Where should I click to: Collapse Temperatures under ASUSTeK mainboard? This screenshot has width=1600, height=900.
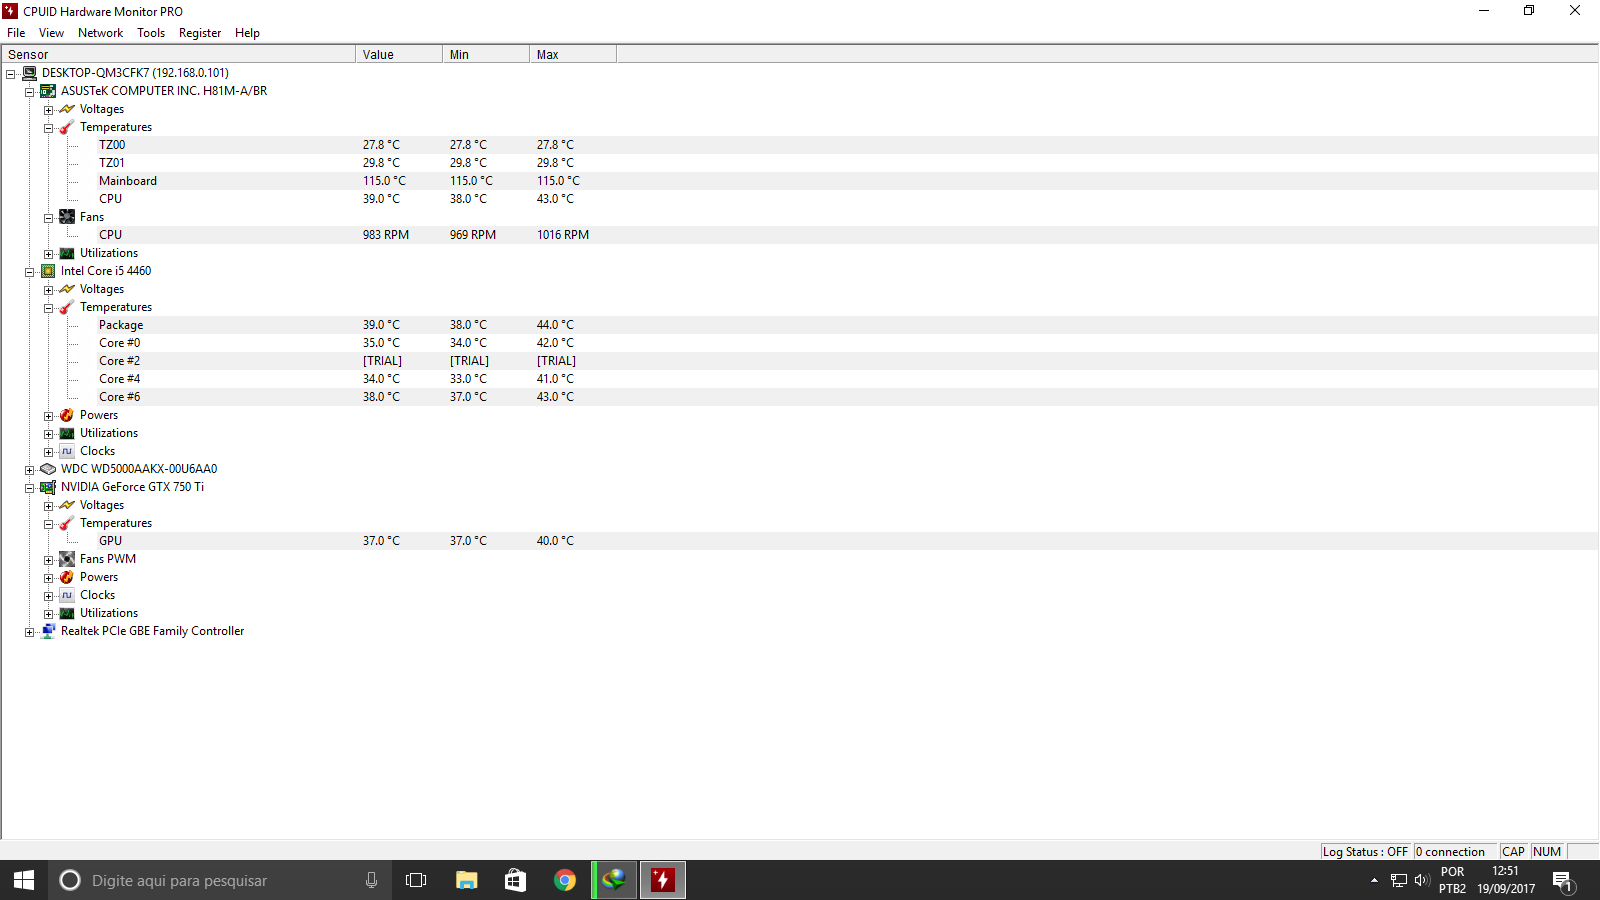pos(48,128)
